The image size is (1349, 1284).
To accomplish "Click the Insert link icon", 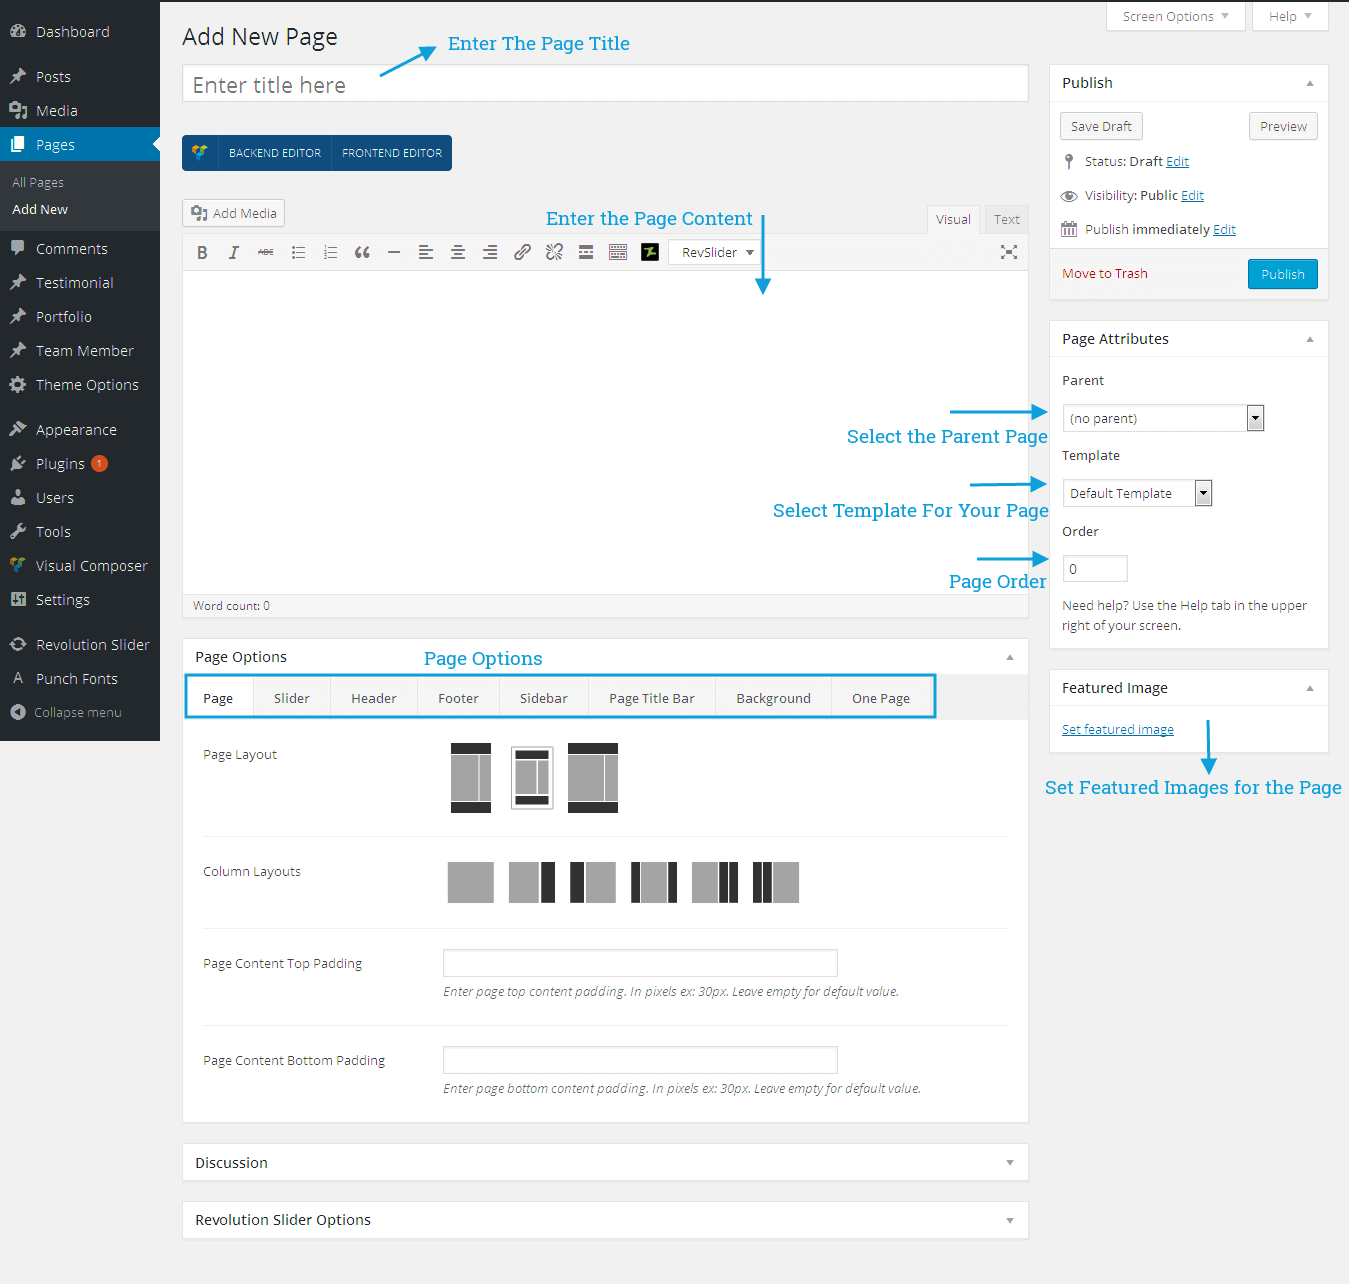I will coord(522,253).
